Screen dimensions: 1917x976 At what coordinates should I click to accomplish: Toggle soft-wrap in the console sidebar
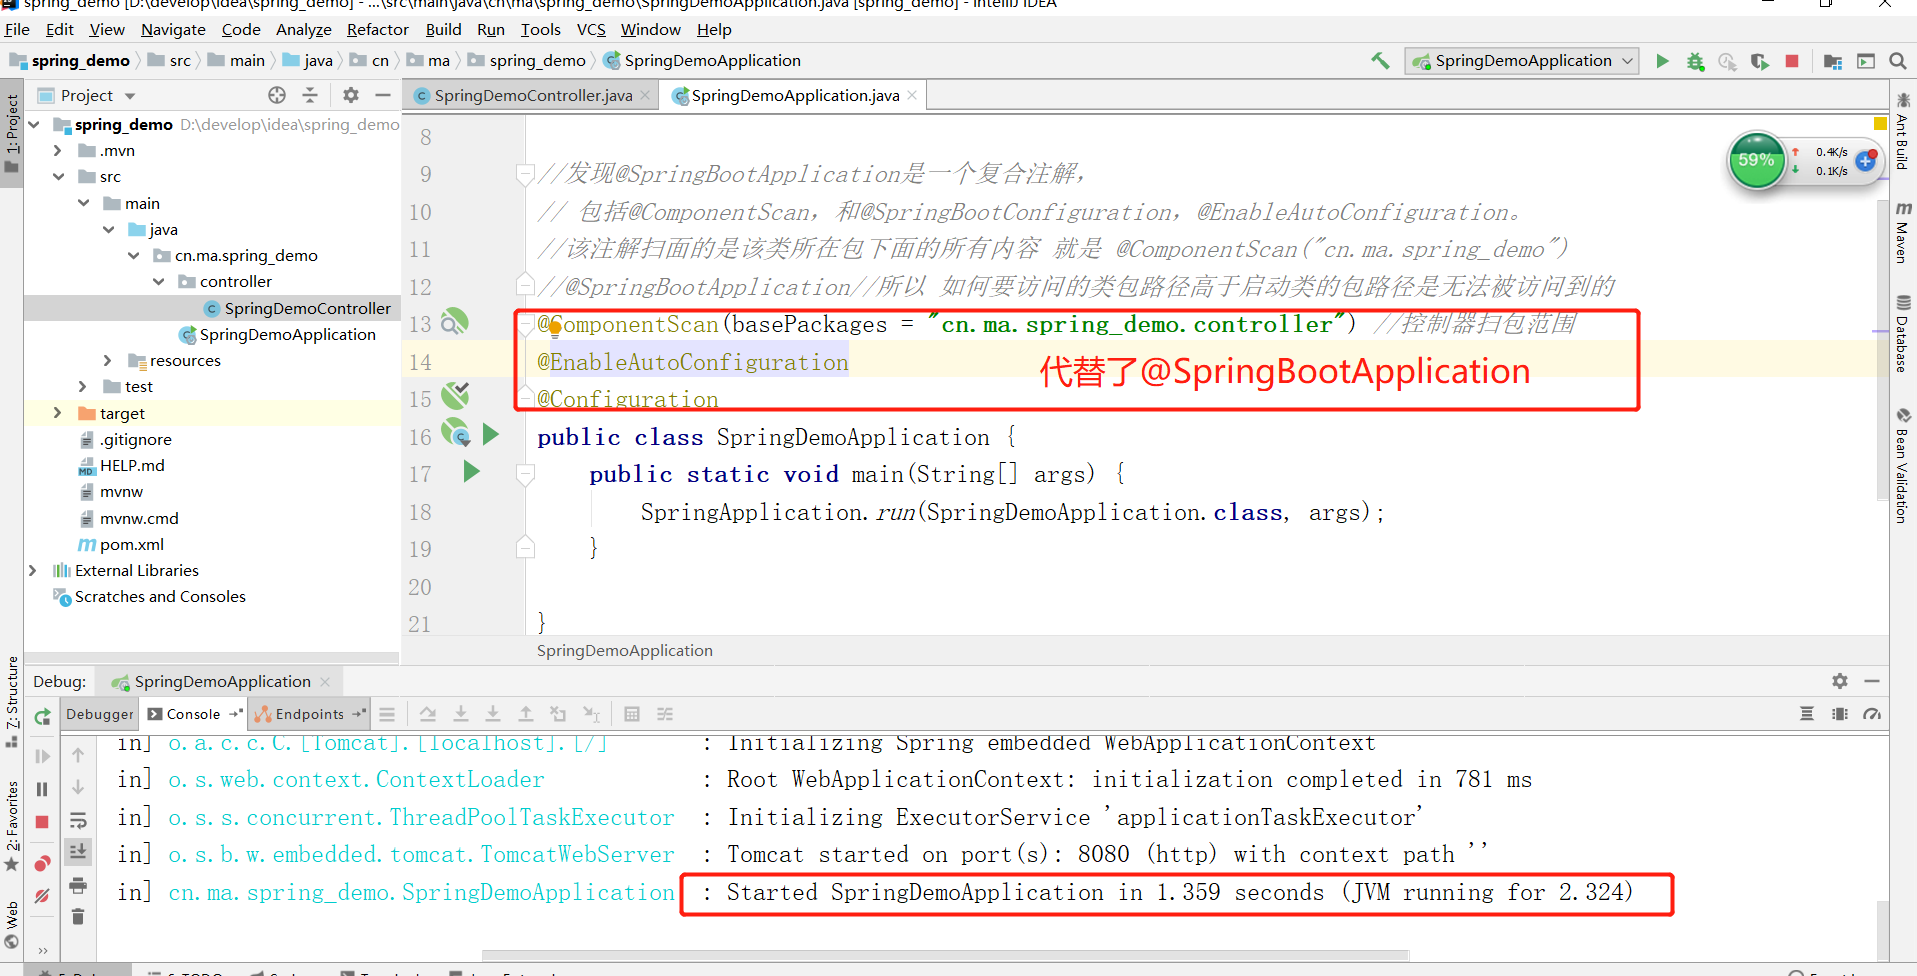click(x=78, y=821)
